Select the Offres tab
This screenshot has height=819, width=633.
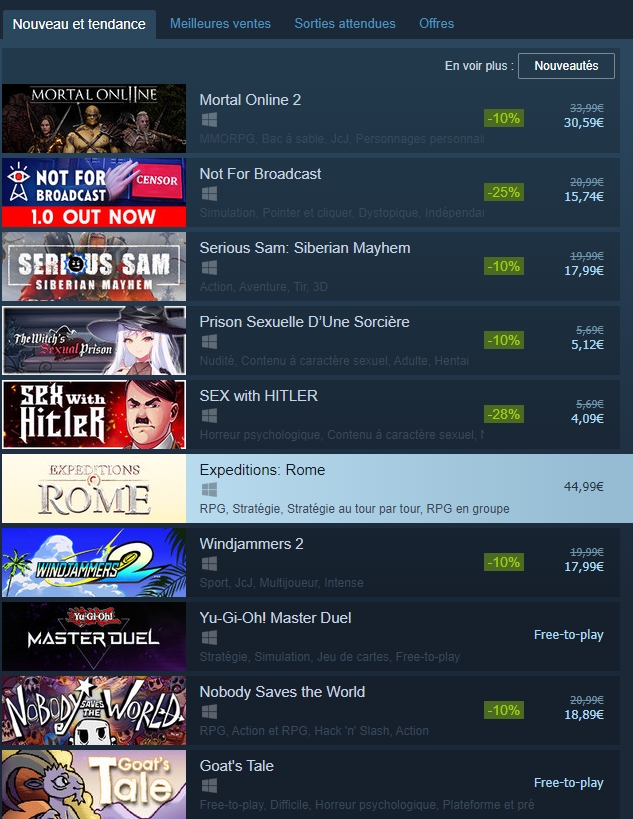[x=437, y=24]
